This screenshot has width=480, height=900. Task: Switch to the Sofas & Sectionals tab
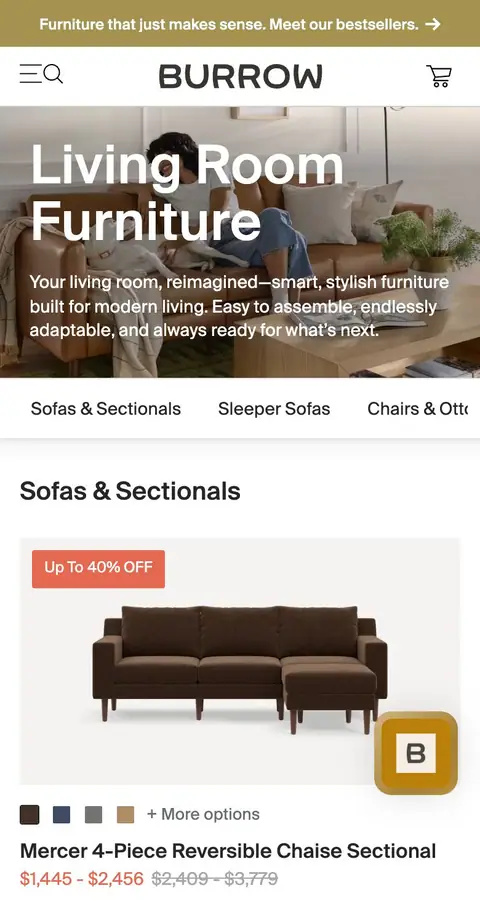[106, 409]
